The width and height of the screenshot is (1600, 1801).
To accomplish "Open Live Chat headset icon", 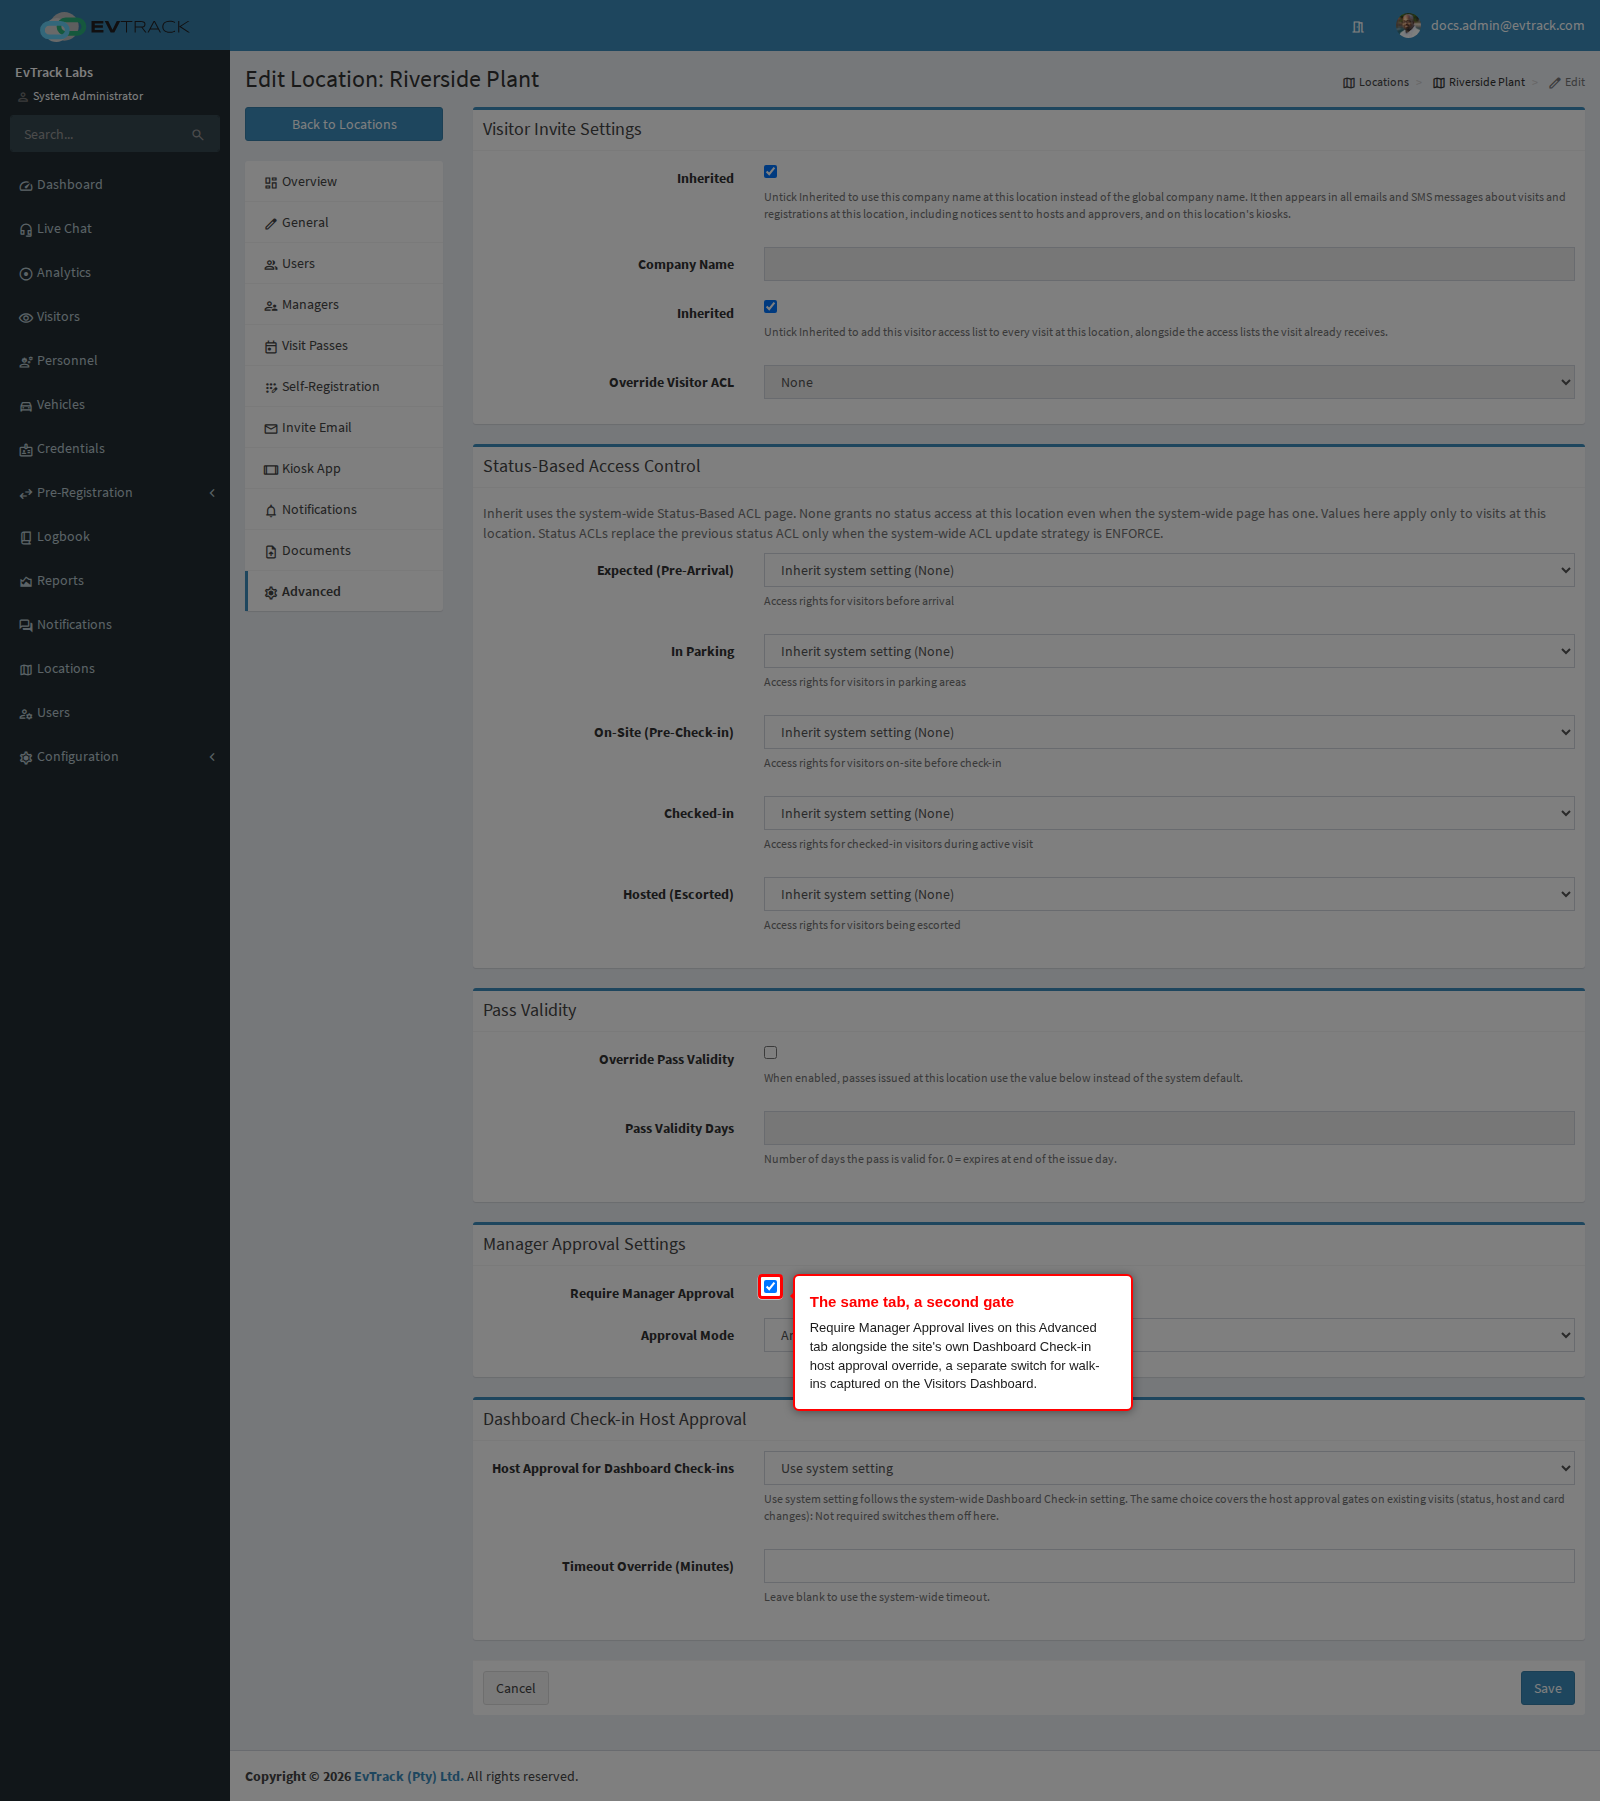I will (x=26, y=230).
